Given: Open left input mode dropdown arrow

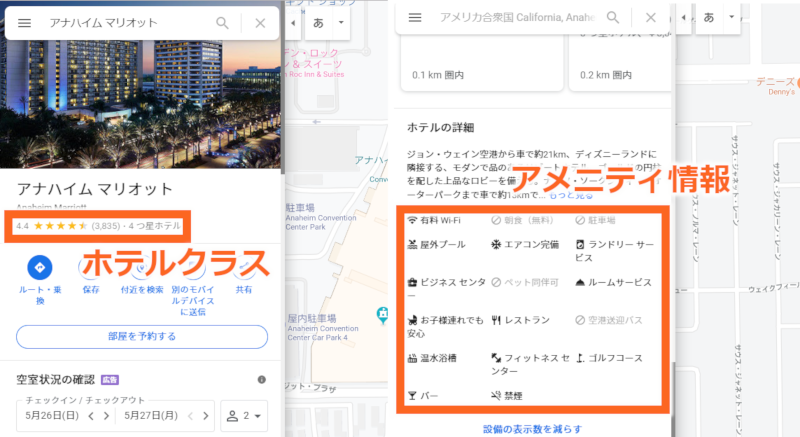Looking at the screenshot, I should point(341,23).
